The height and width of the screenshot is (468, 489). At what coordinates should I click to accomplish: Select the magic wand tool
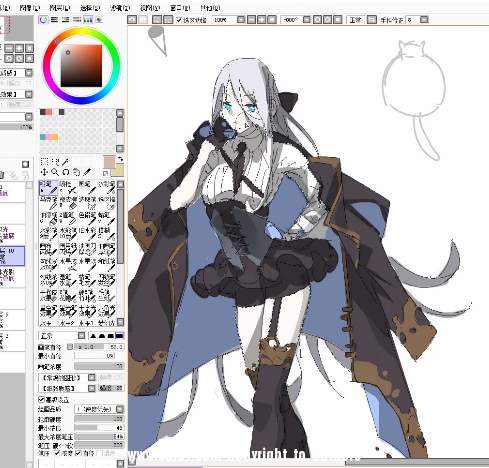point(66,162)
